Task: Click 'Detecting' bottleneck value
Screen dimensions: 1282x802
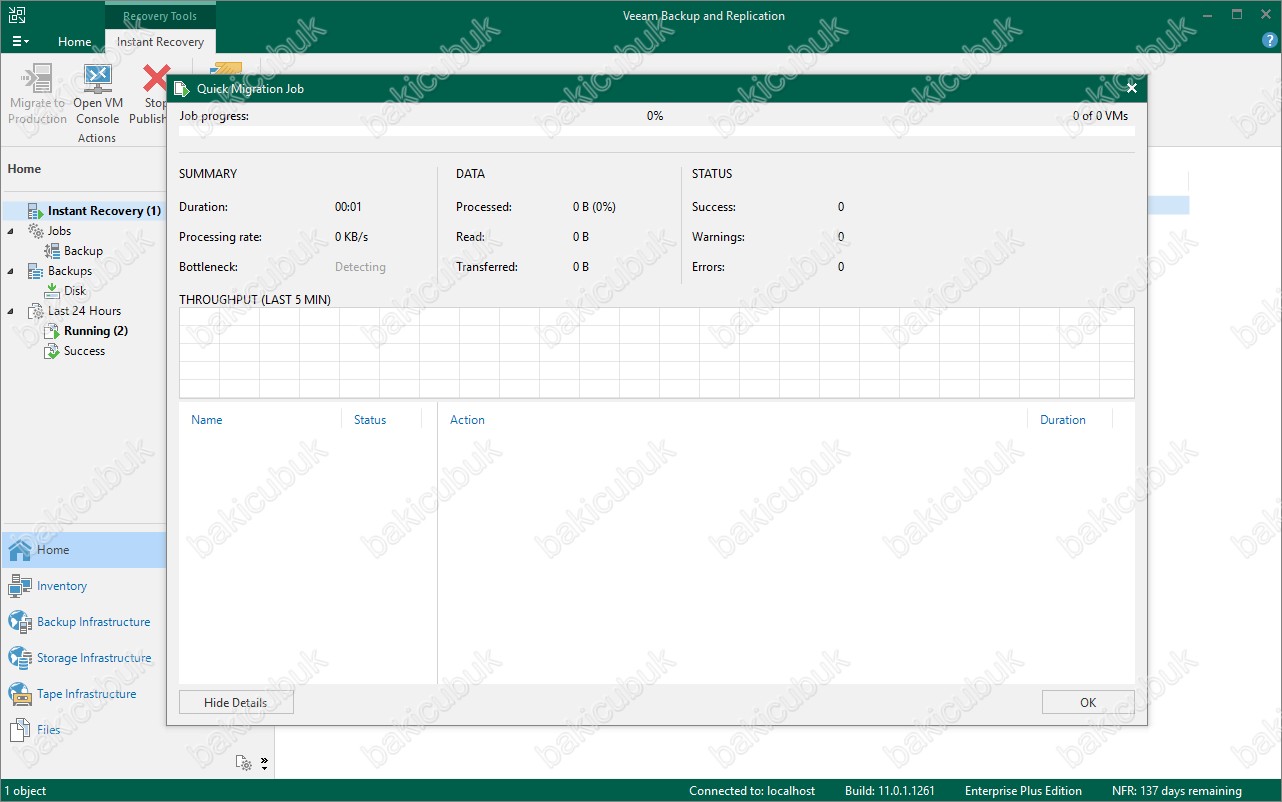Action: point(360,267)
